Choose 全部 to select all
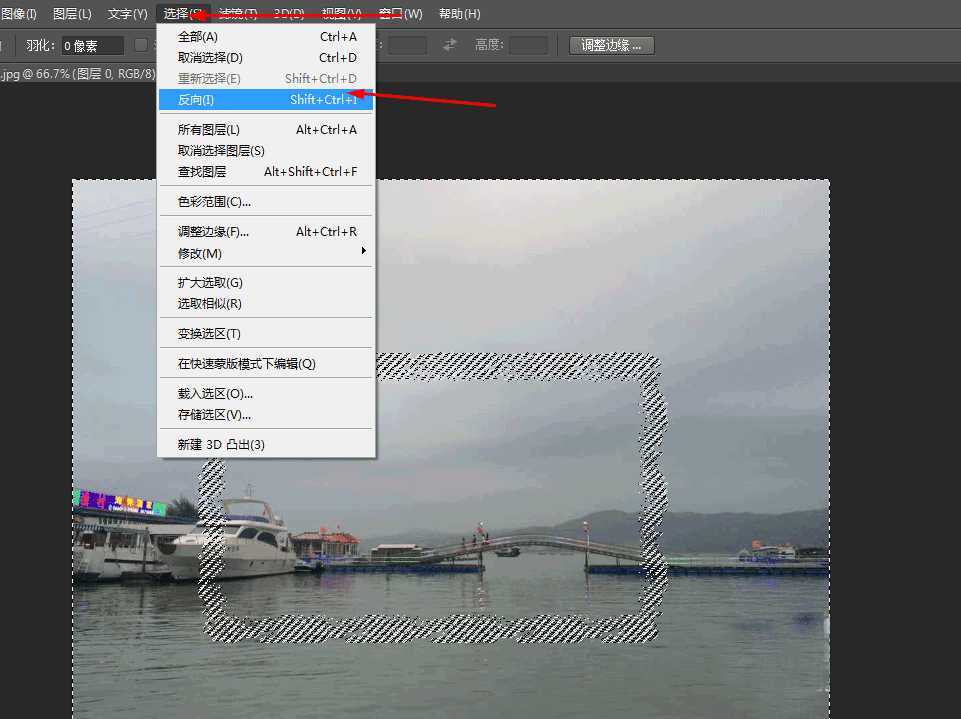Screen dimensions: 961x719 point(195,36)
